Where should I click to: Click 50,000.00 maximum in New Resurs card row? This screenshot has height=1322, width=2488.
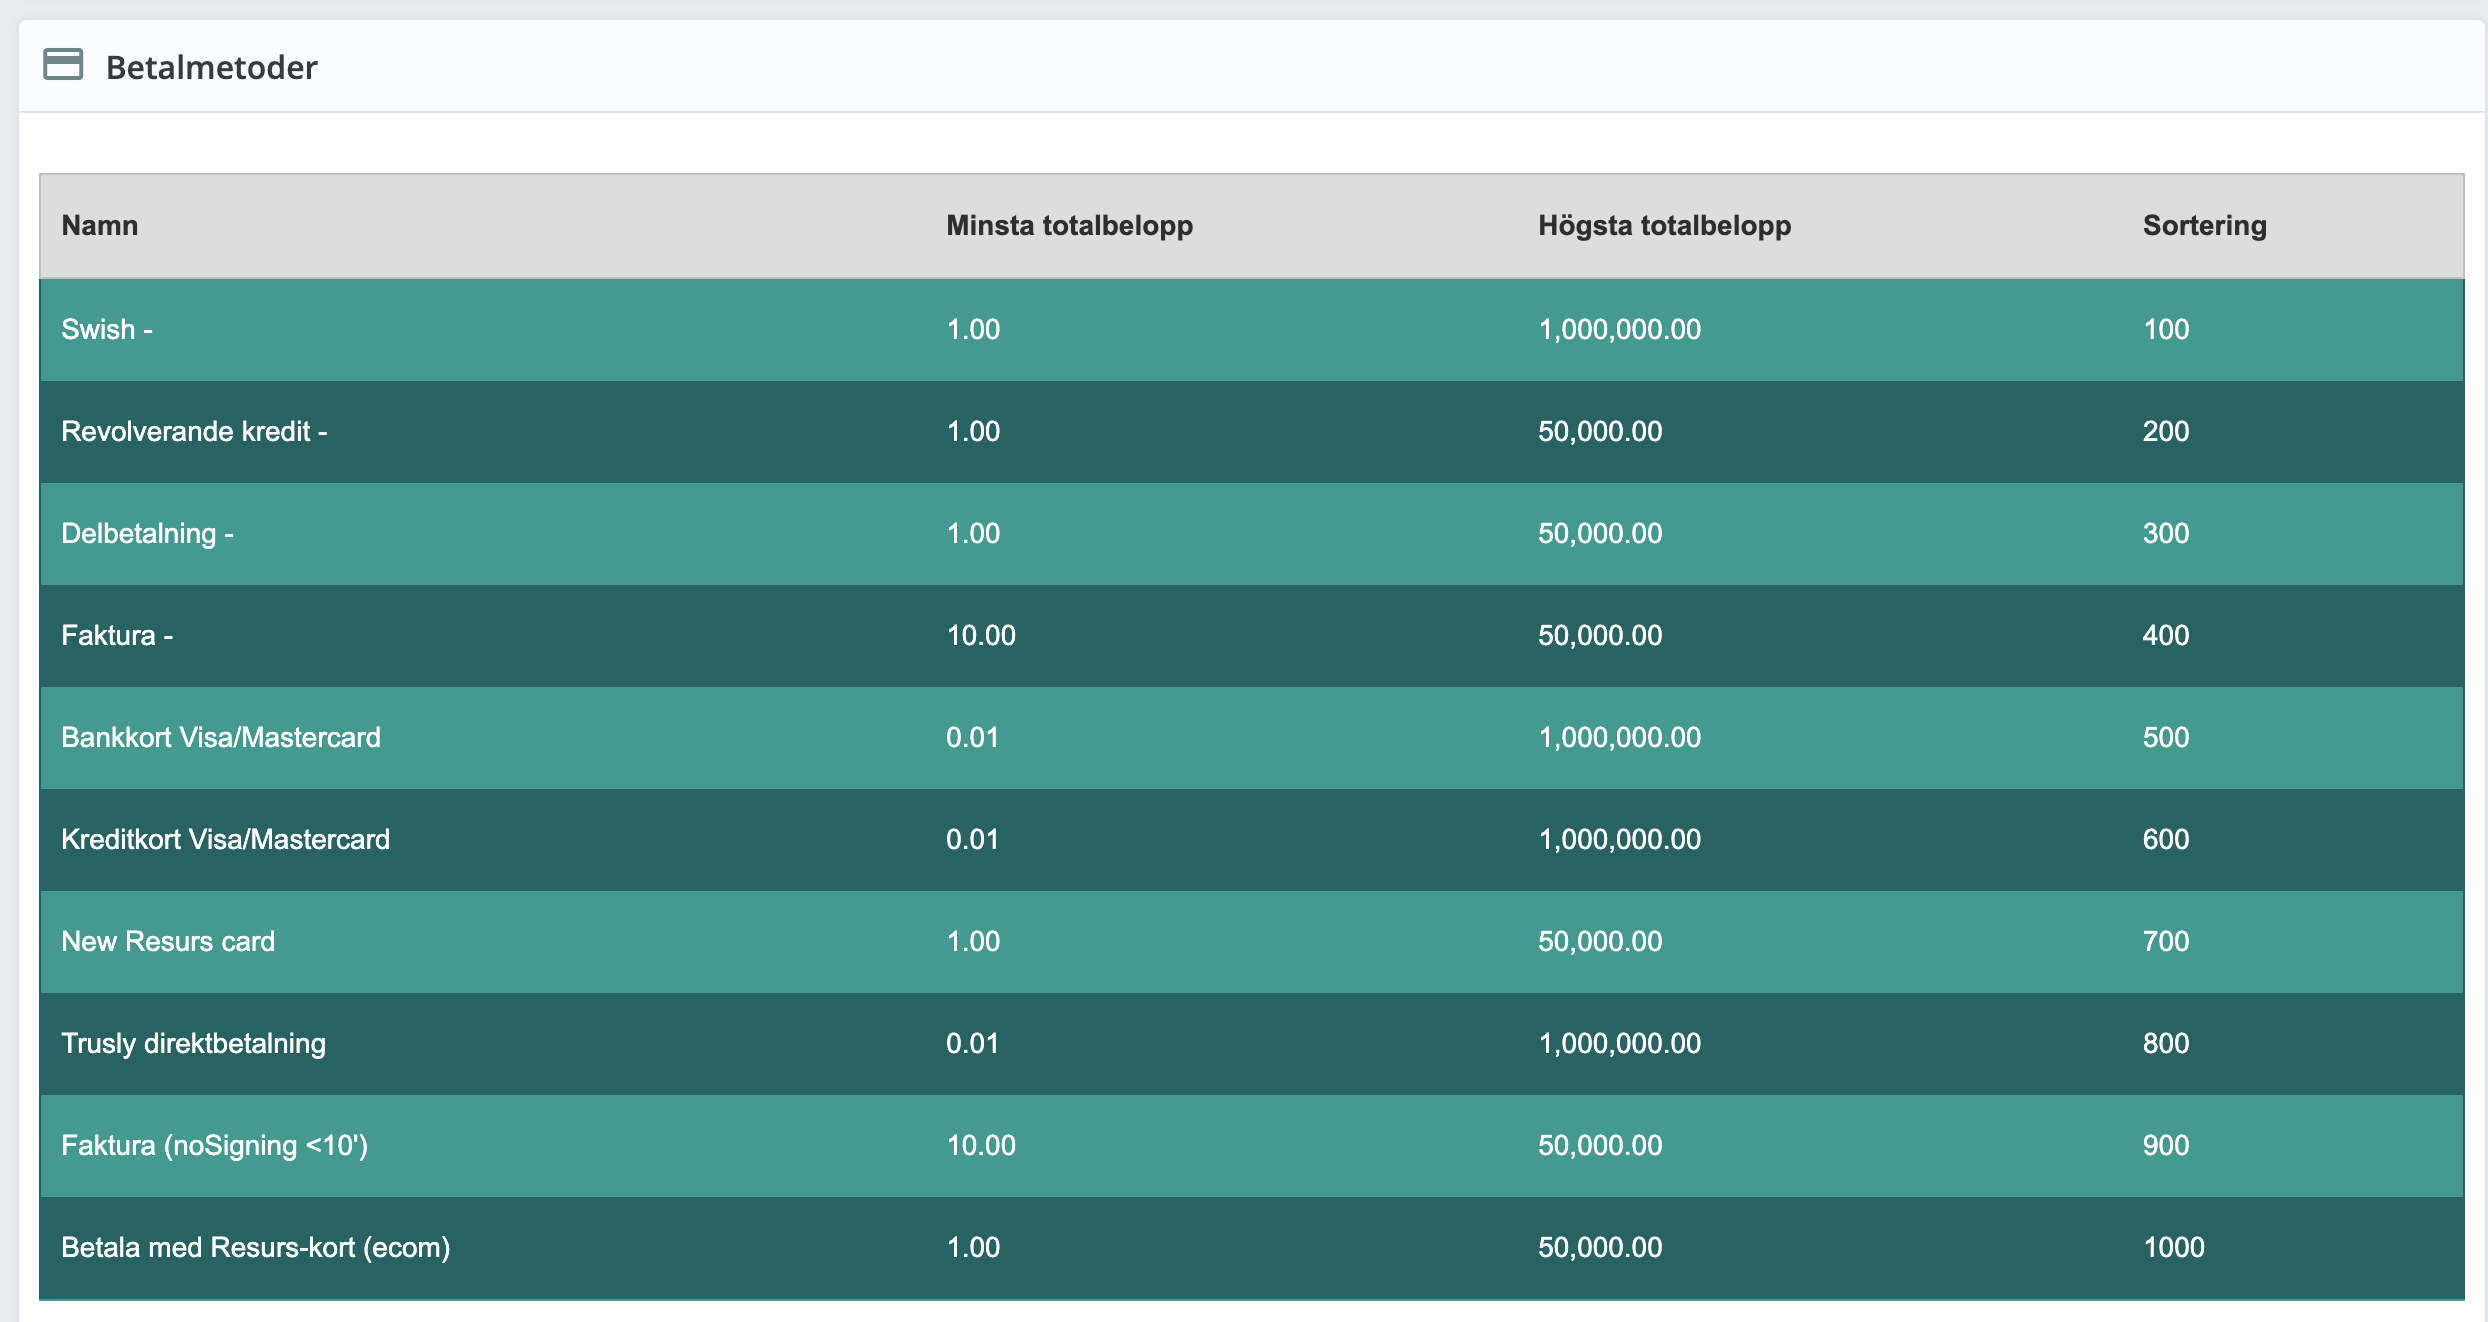tap(1600, 941)
